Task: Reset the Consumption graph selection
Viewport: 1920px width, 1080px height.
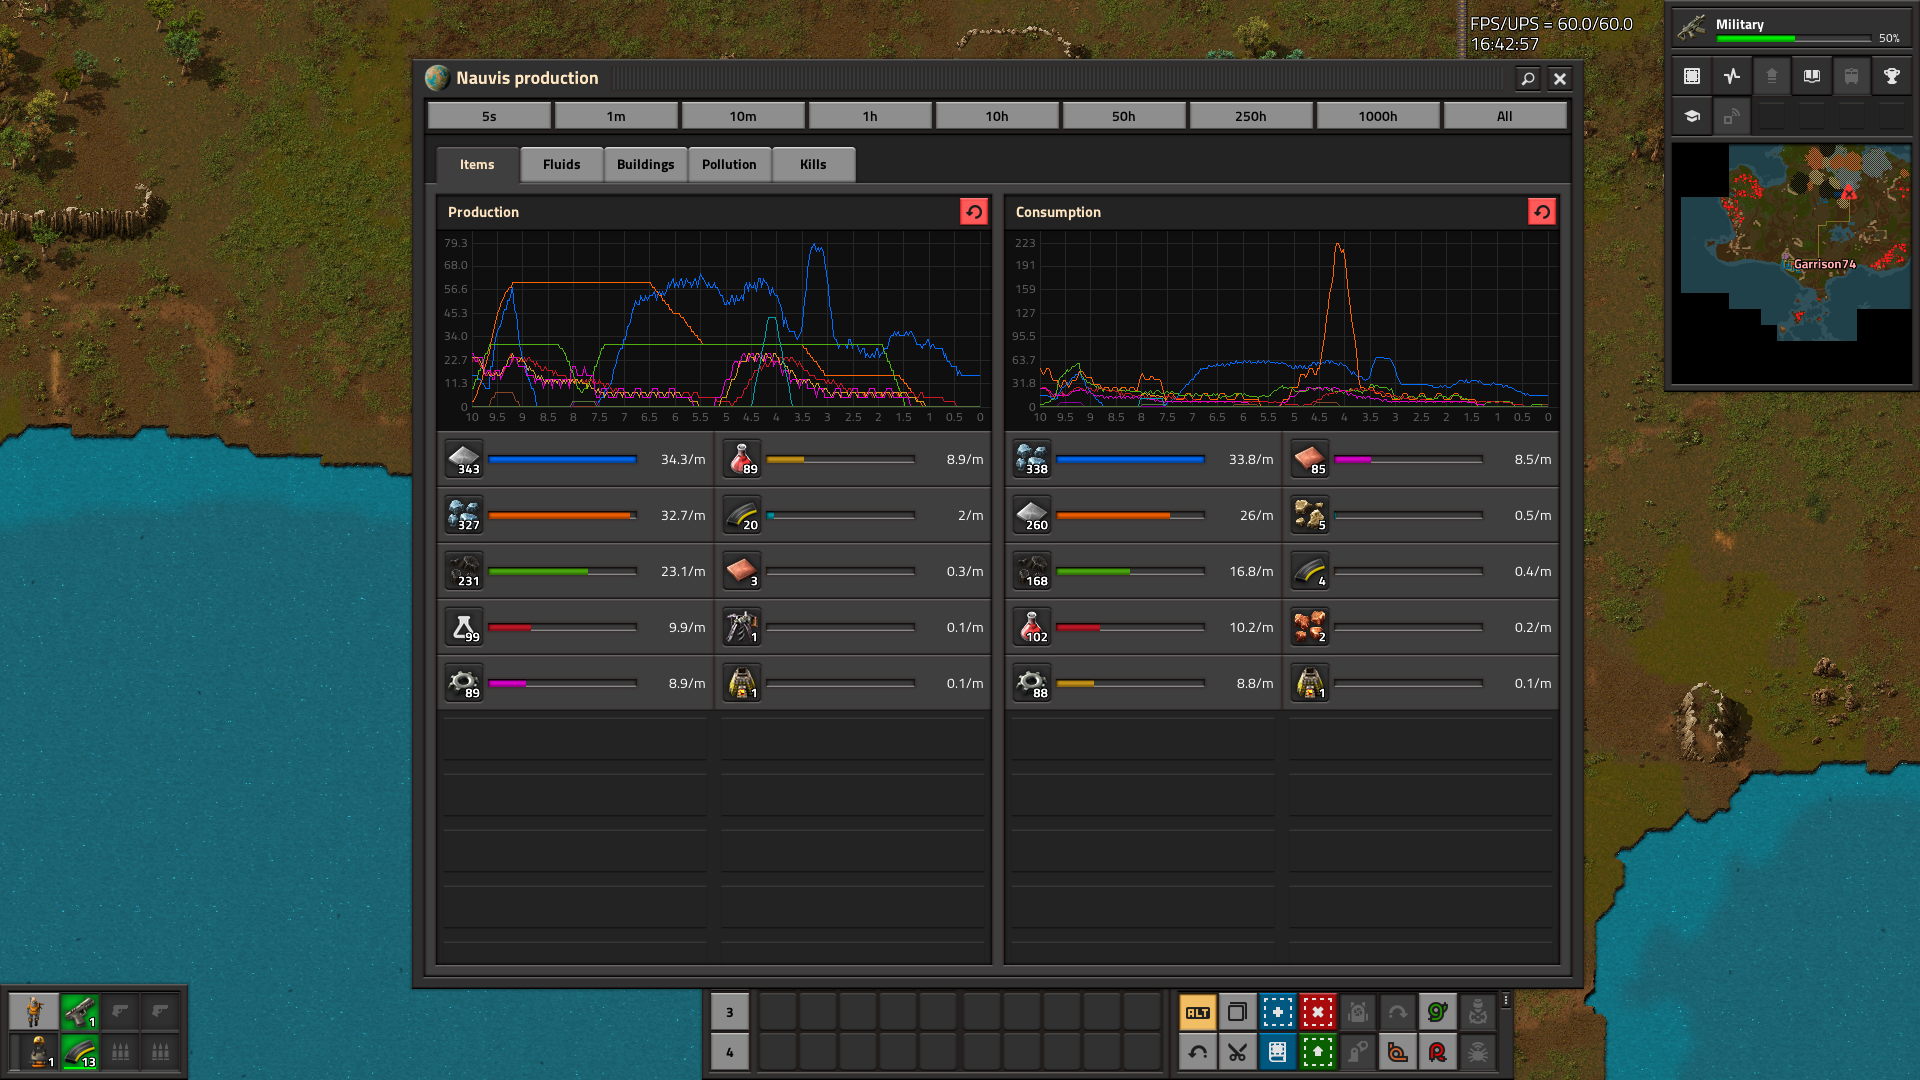Action: (x=1541, y=212)
